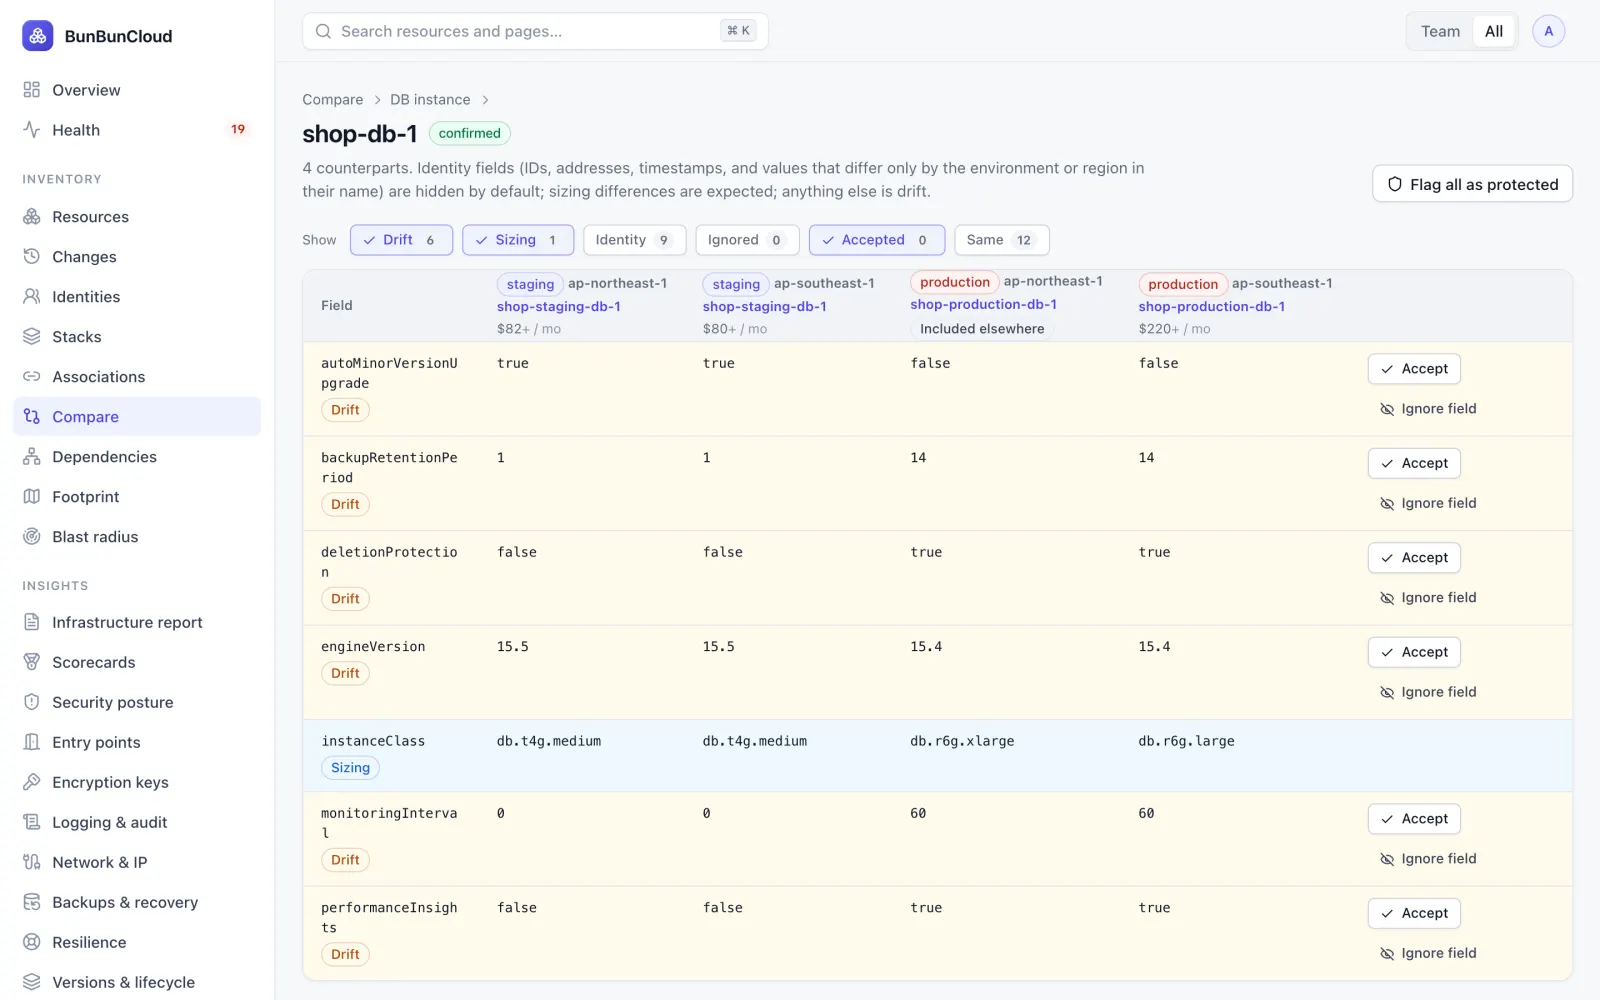The height and width of the screenshot is (1000, 1600).
Task: Open shop-production-db-1 link in ap-southeast-1 column
Action: [x=1211, y=307]
